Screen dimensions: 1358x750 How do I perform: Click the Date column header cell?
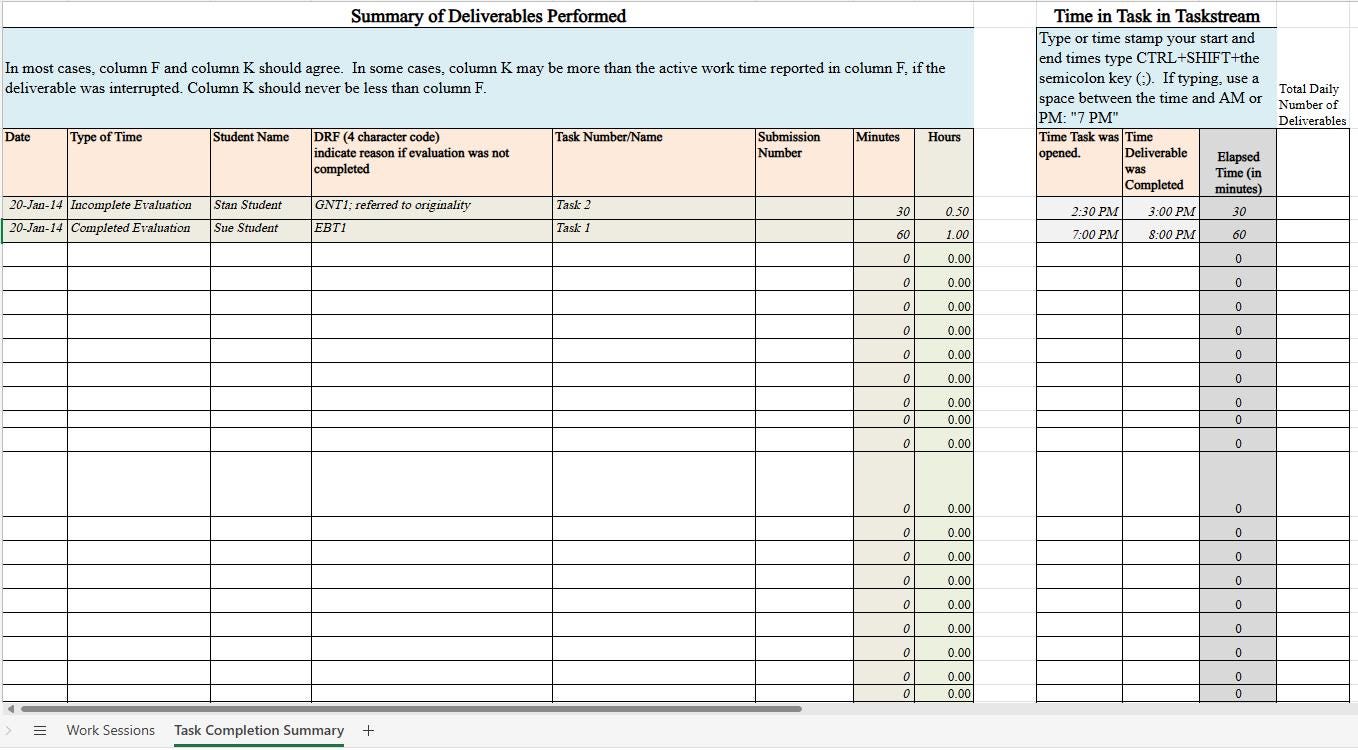tap(33, 162)
